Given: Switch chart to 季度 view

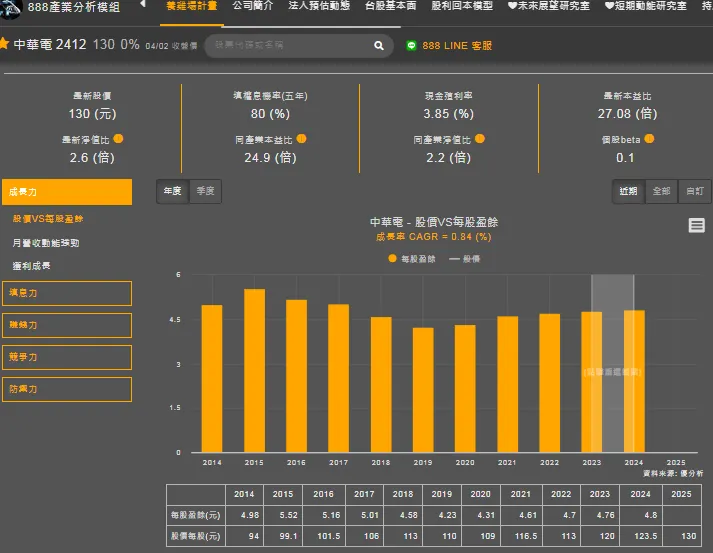Looking at the screenshot, I should [x=205, y=191].
